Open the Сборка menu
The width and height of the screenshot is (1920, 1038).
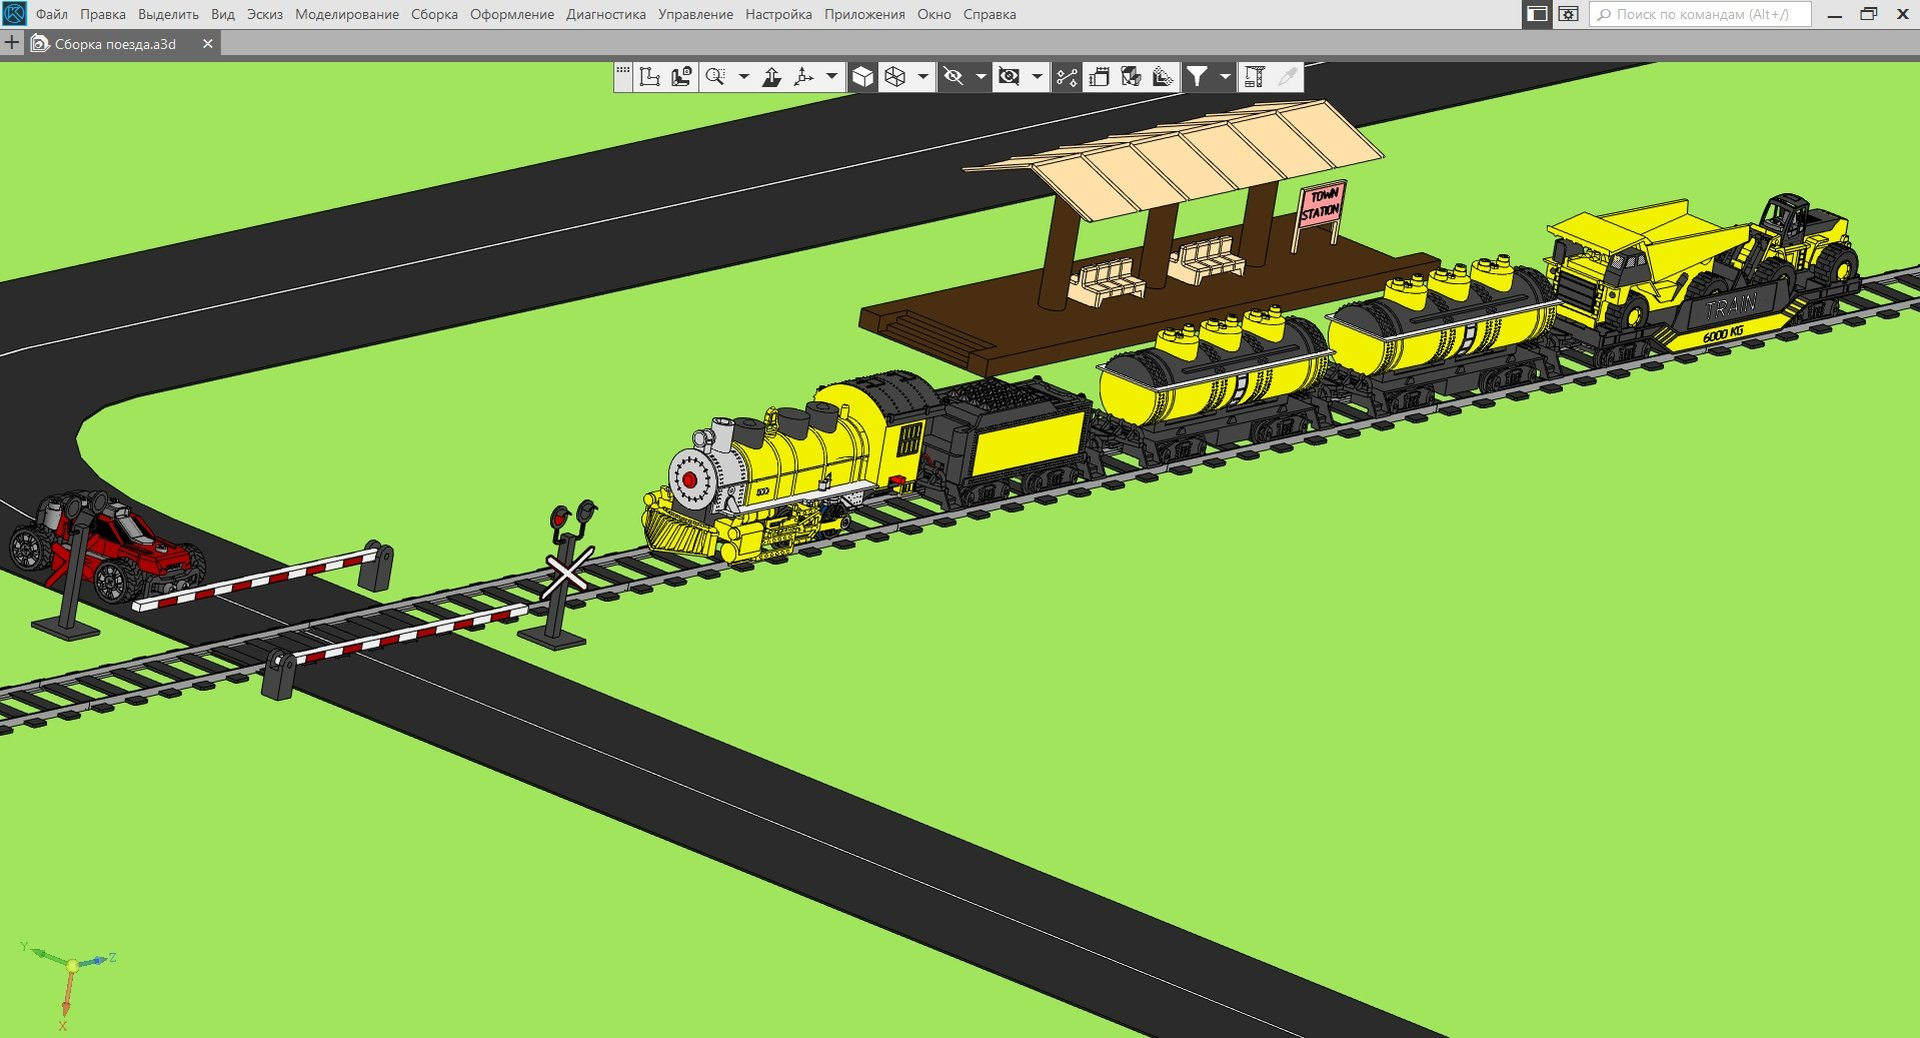point(434,14)
